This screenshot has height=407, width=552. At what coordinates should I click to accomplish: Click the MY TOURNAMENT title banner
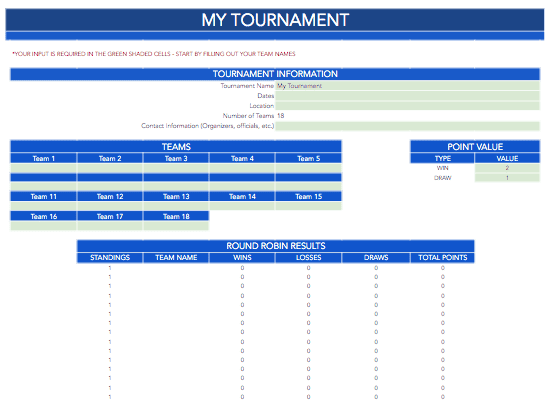point(275,20)
